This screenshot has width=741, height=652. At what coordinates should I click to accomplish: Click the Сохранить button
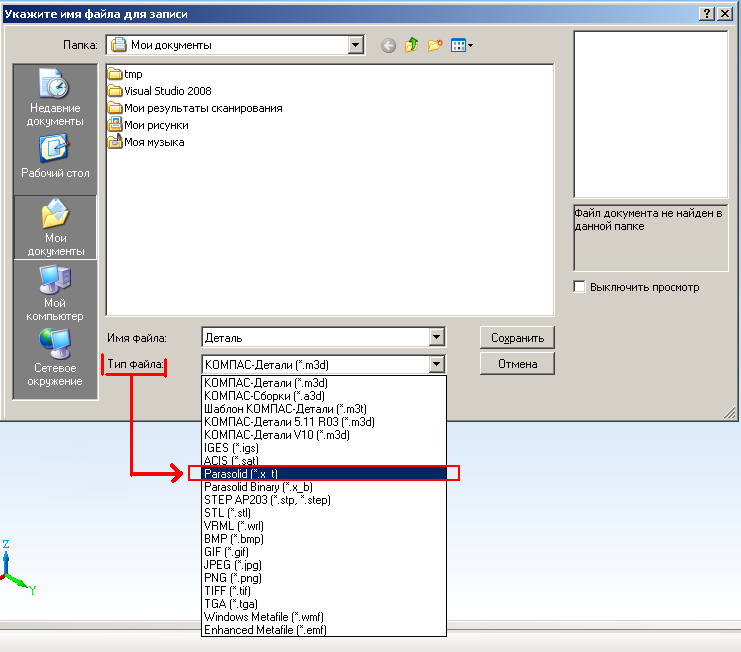pyautogui.click(x=517, y=337)
